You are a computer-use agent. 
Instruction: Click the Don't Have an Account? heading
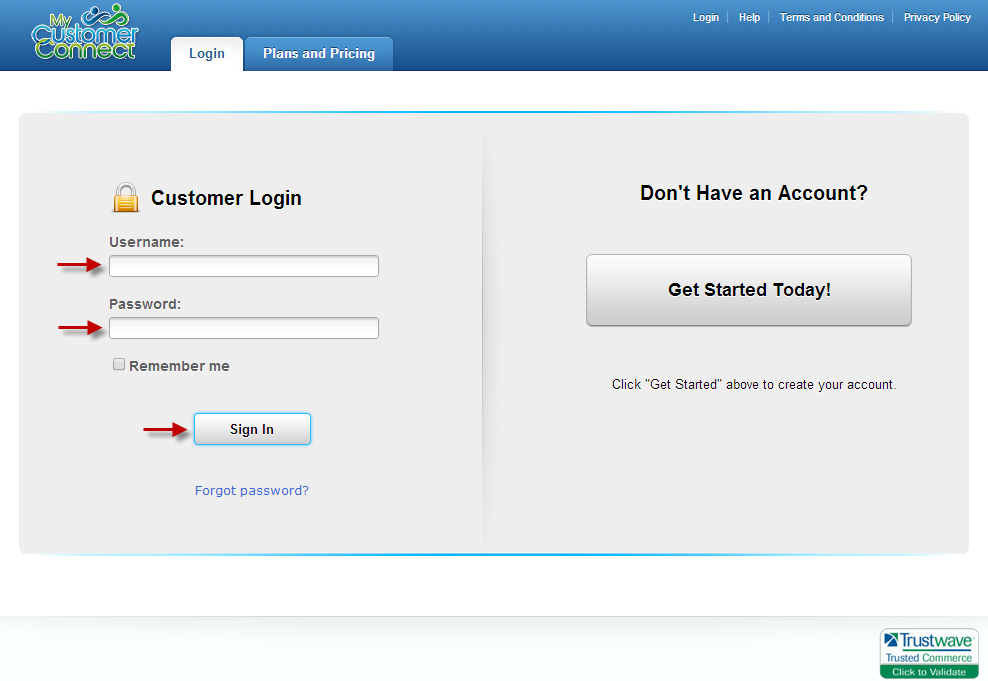point(753,193)
